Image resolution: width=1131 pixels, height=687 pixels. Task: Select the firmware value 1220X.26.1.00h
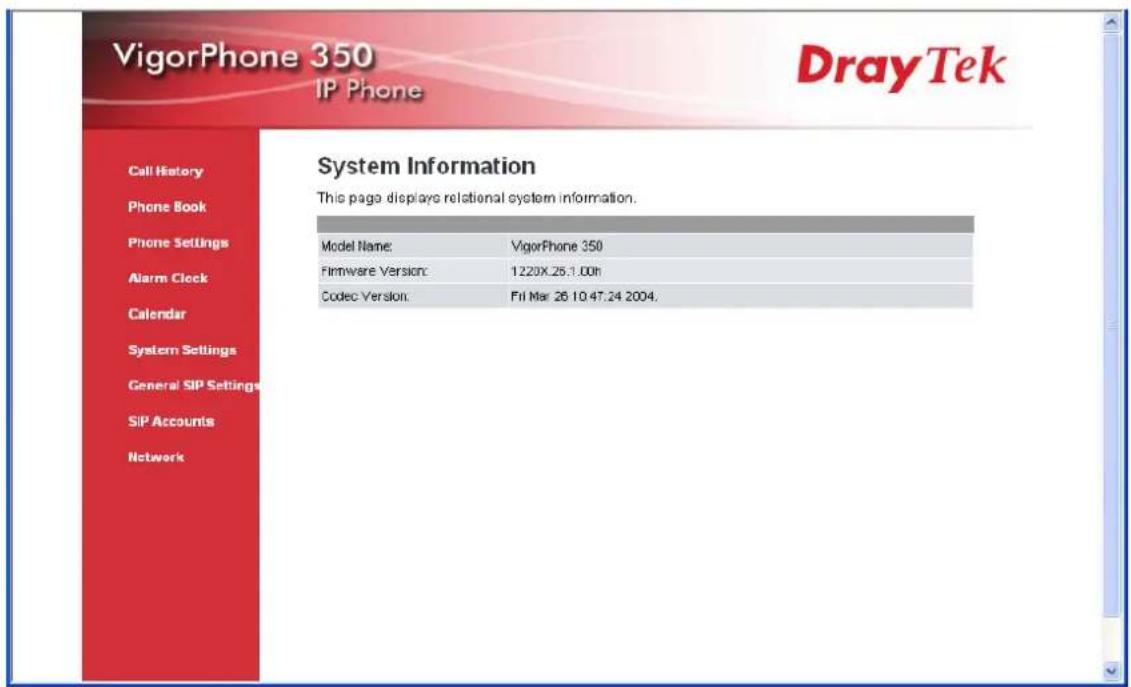click(557, 271)
